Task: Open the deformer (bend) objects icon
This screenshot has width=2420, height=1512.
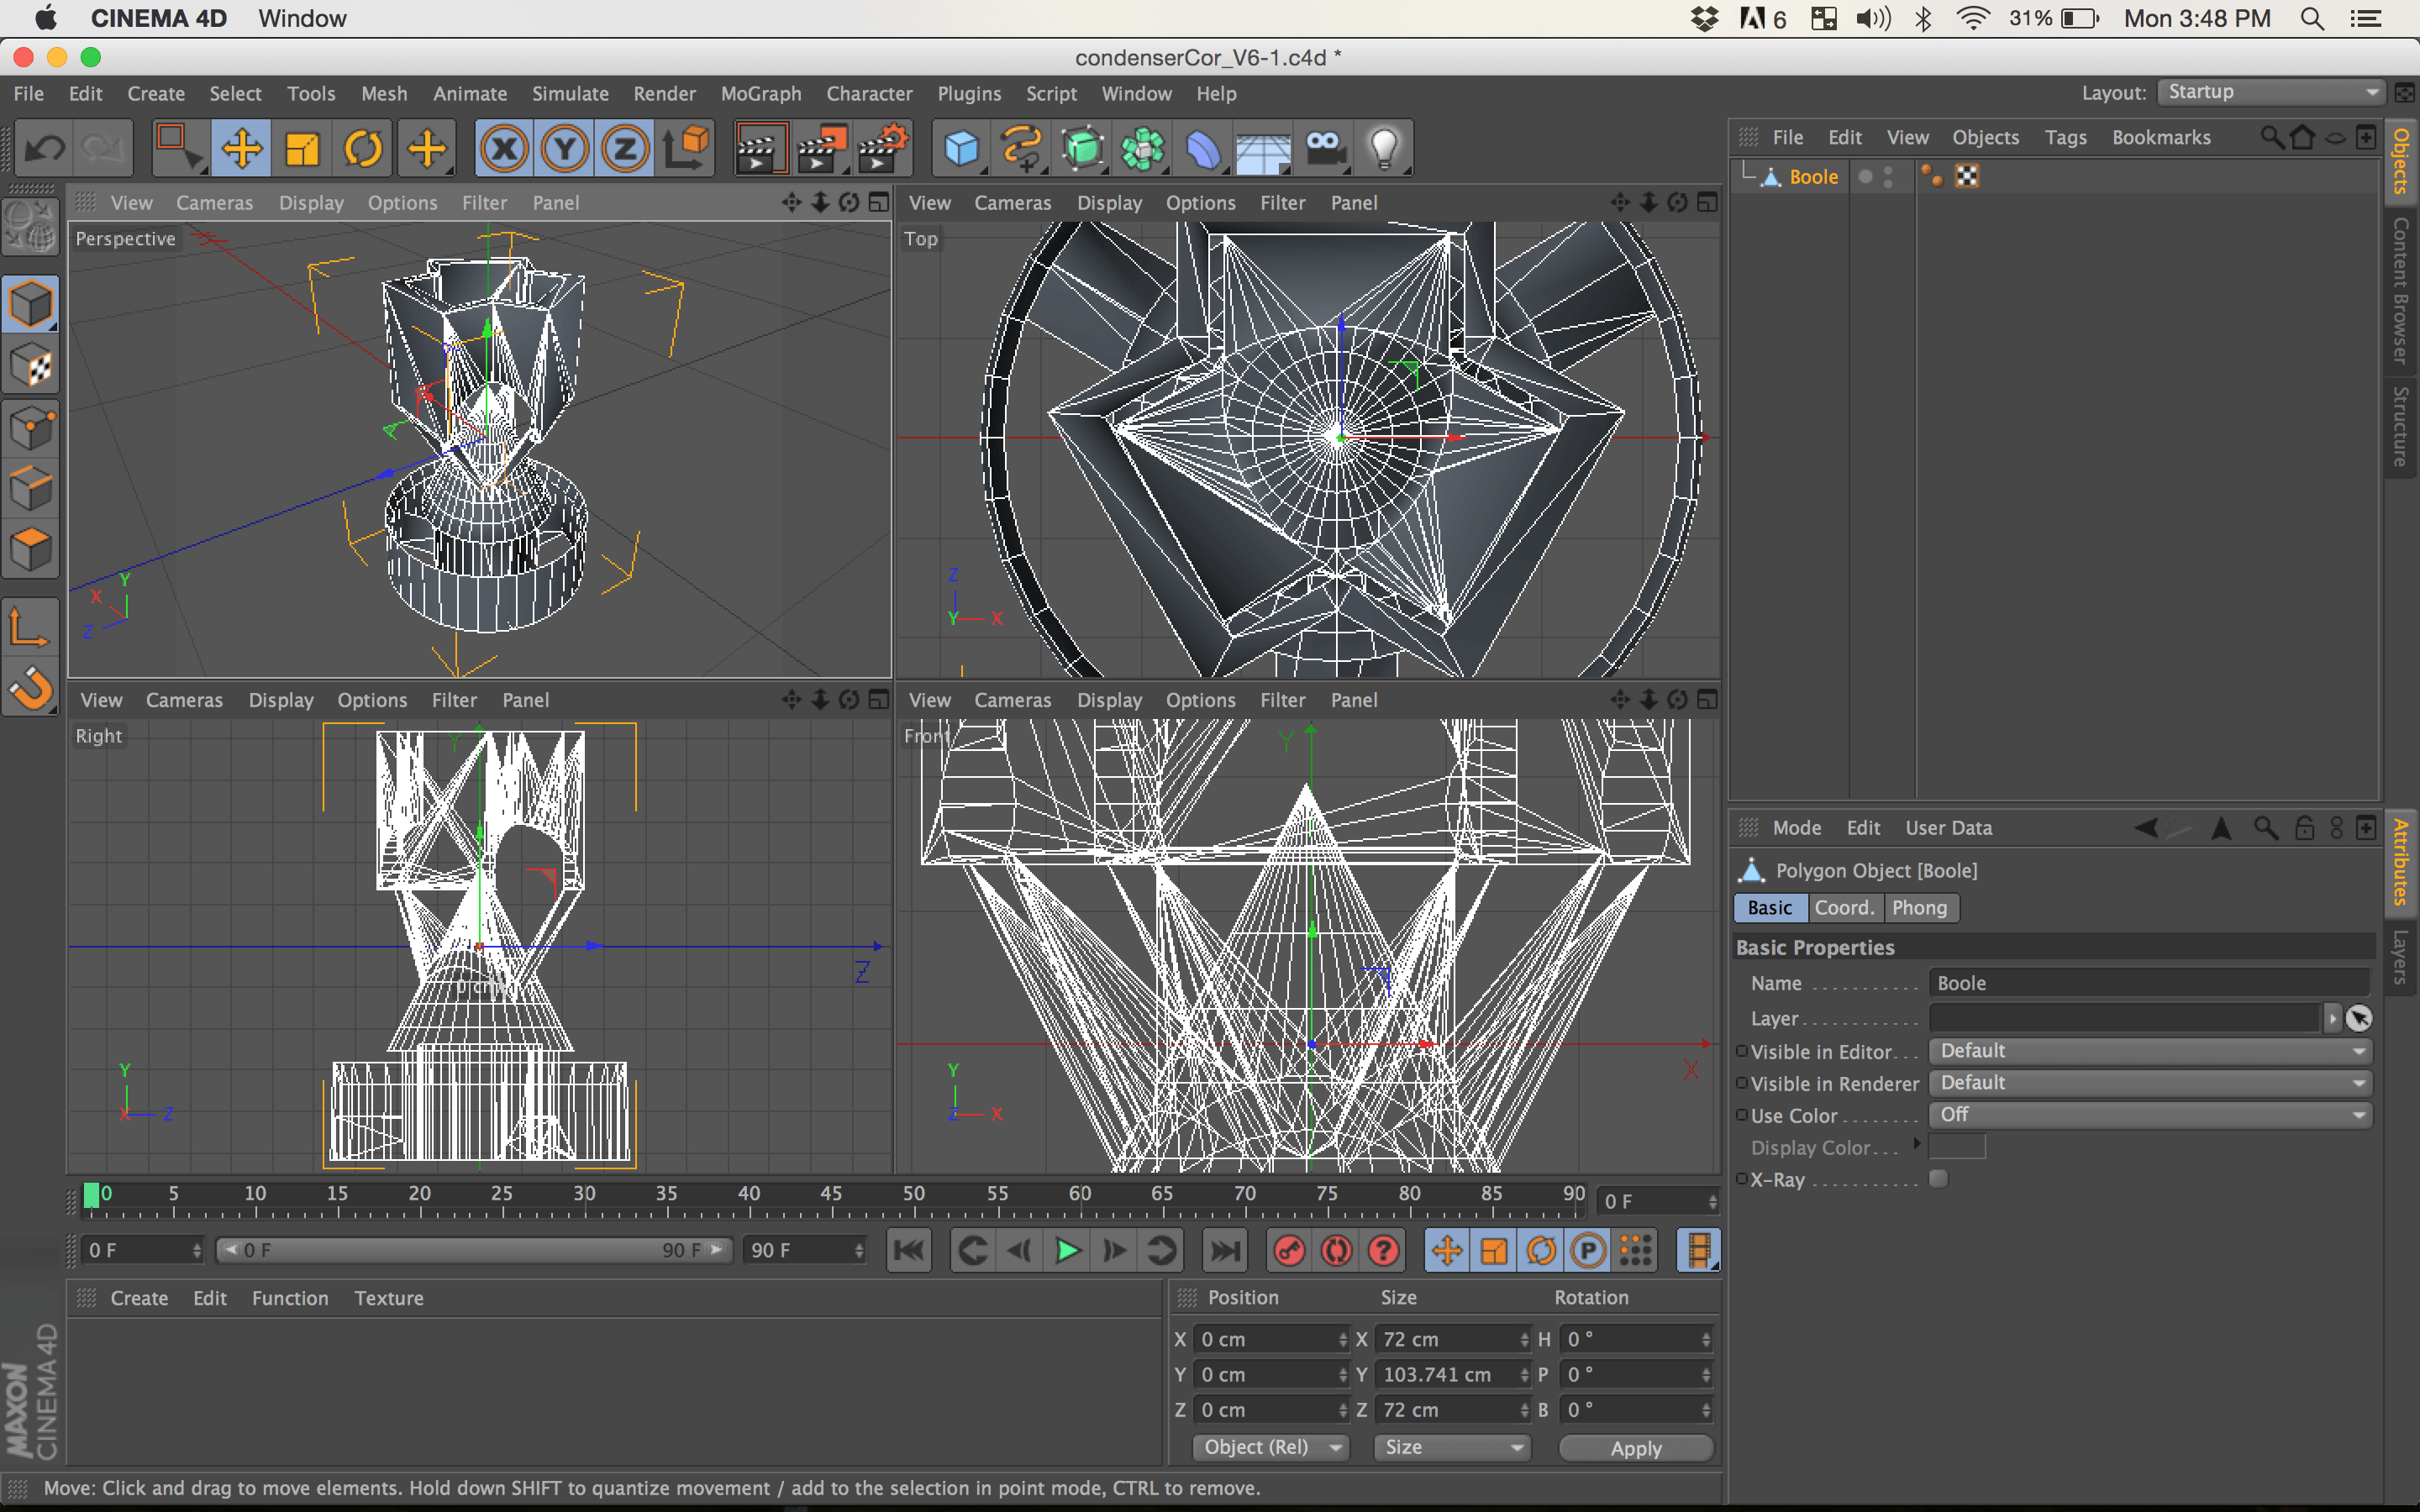Action: pyautogui.click(x=1204, y=149)
